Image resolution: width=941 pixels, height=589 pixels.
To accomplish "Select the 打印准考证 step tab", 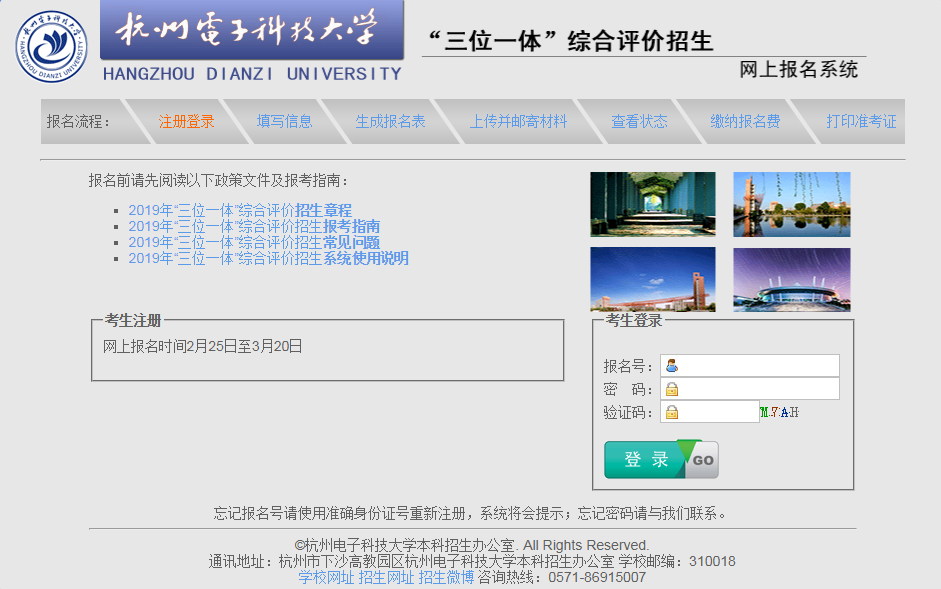I will click(x=861, y=122).
